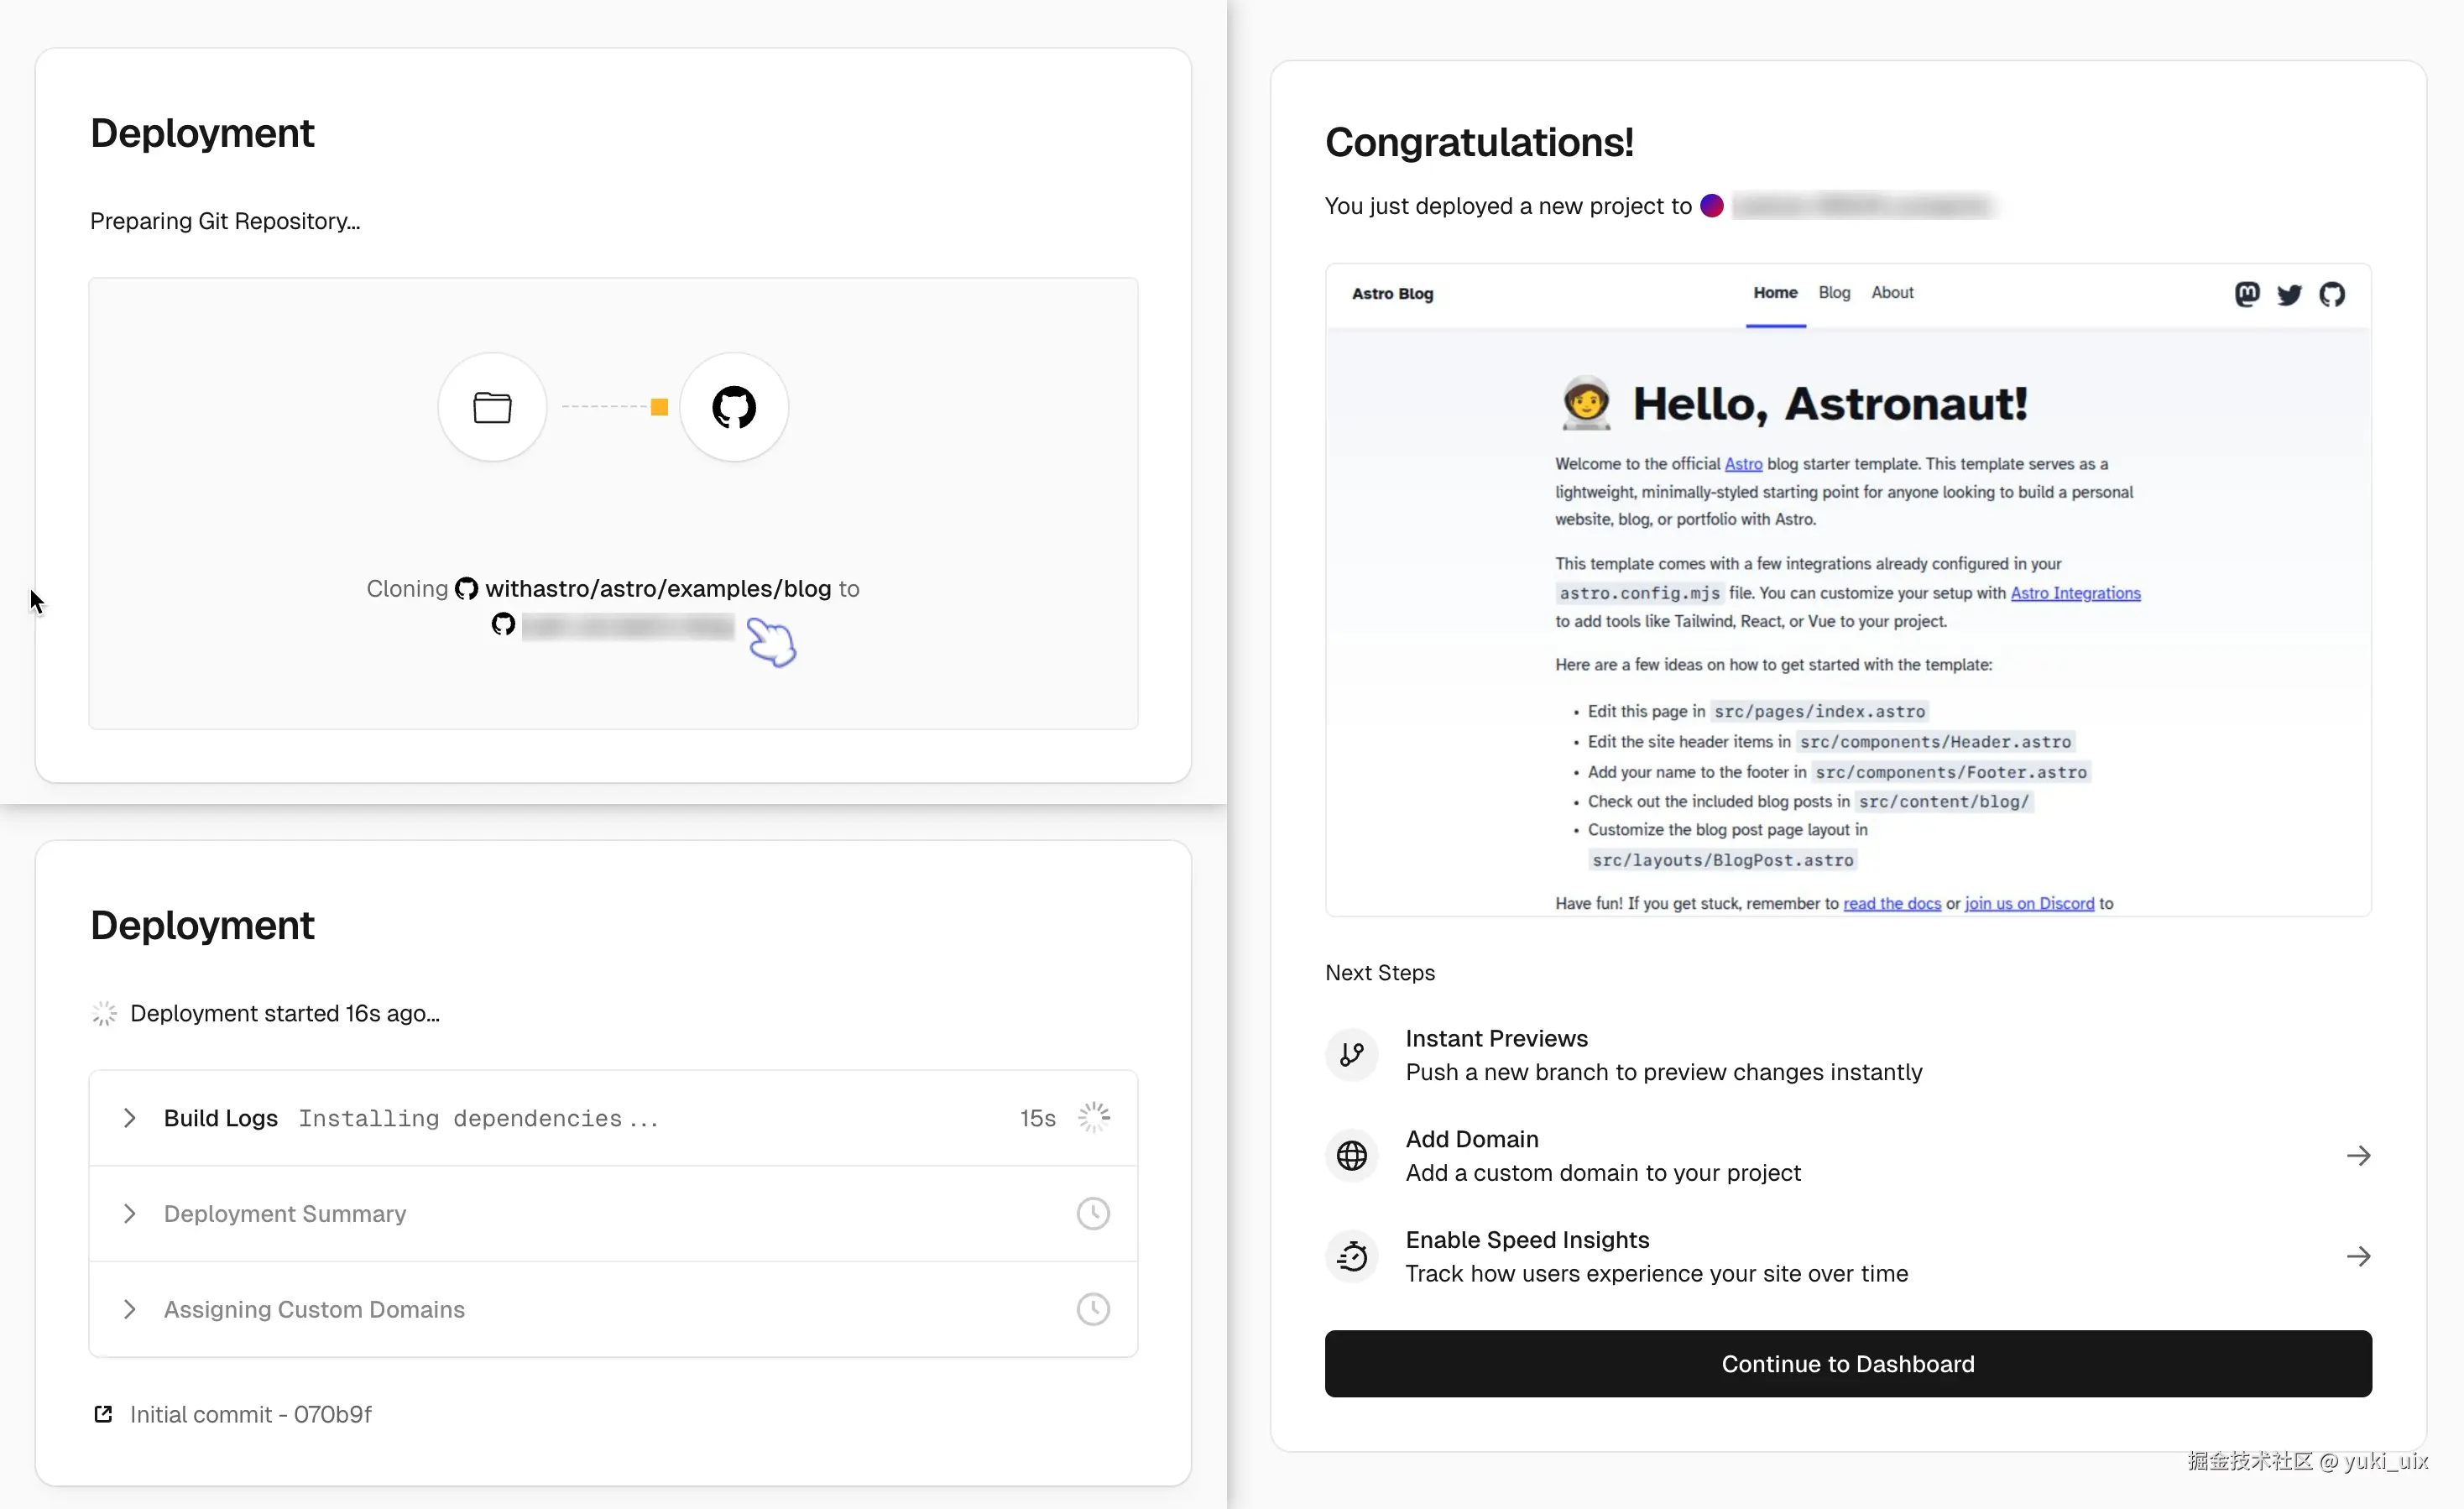Click the Speed Insights stopwatch icon

(1352, 1256)
